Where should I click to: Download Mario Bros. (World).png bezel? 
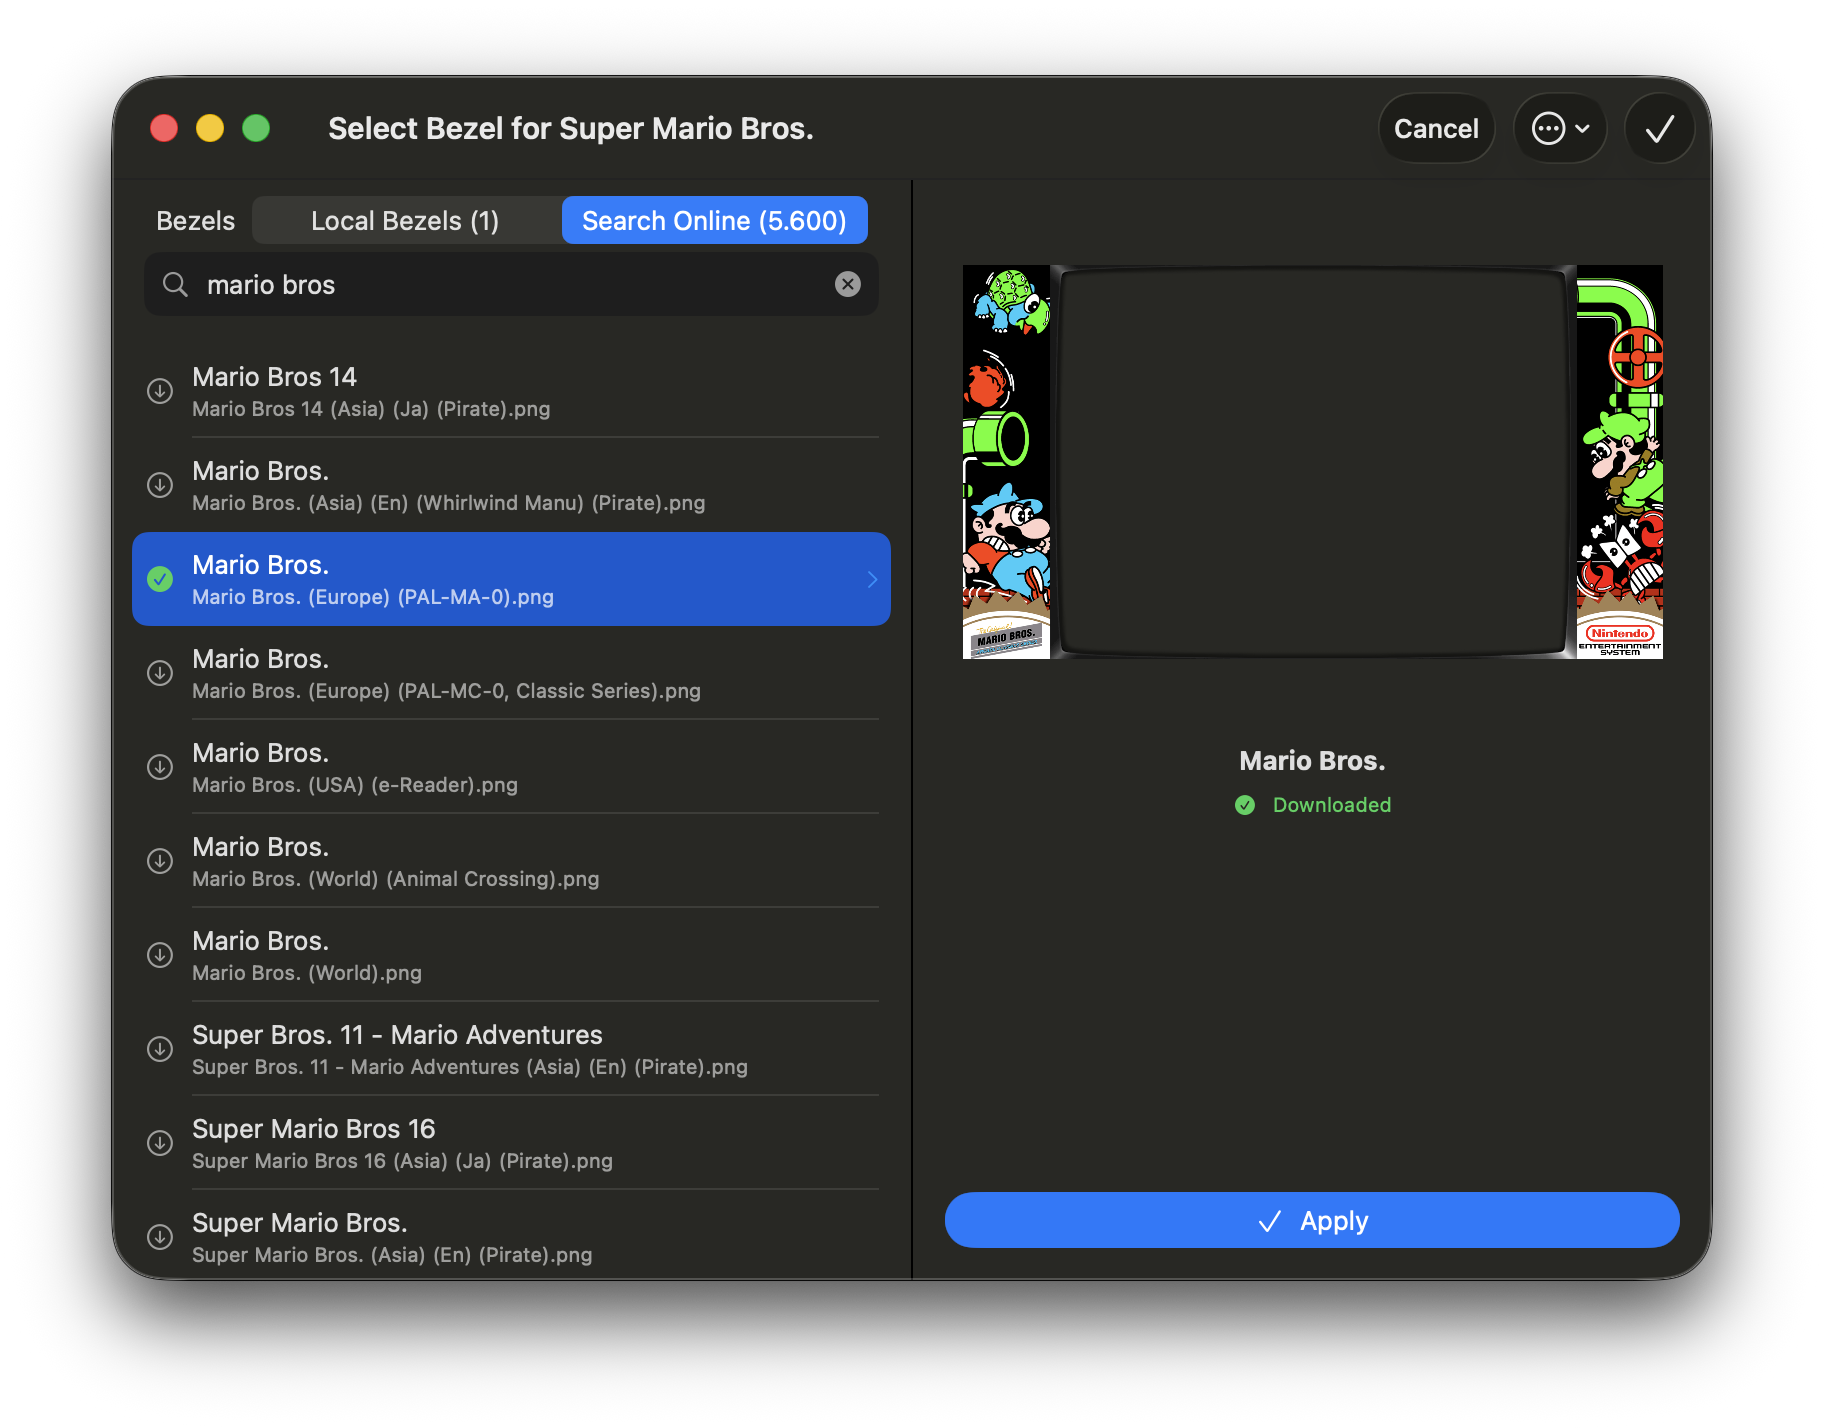click(x=160, y=955)
